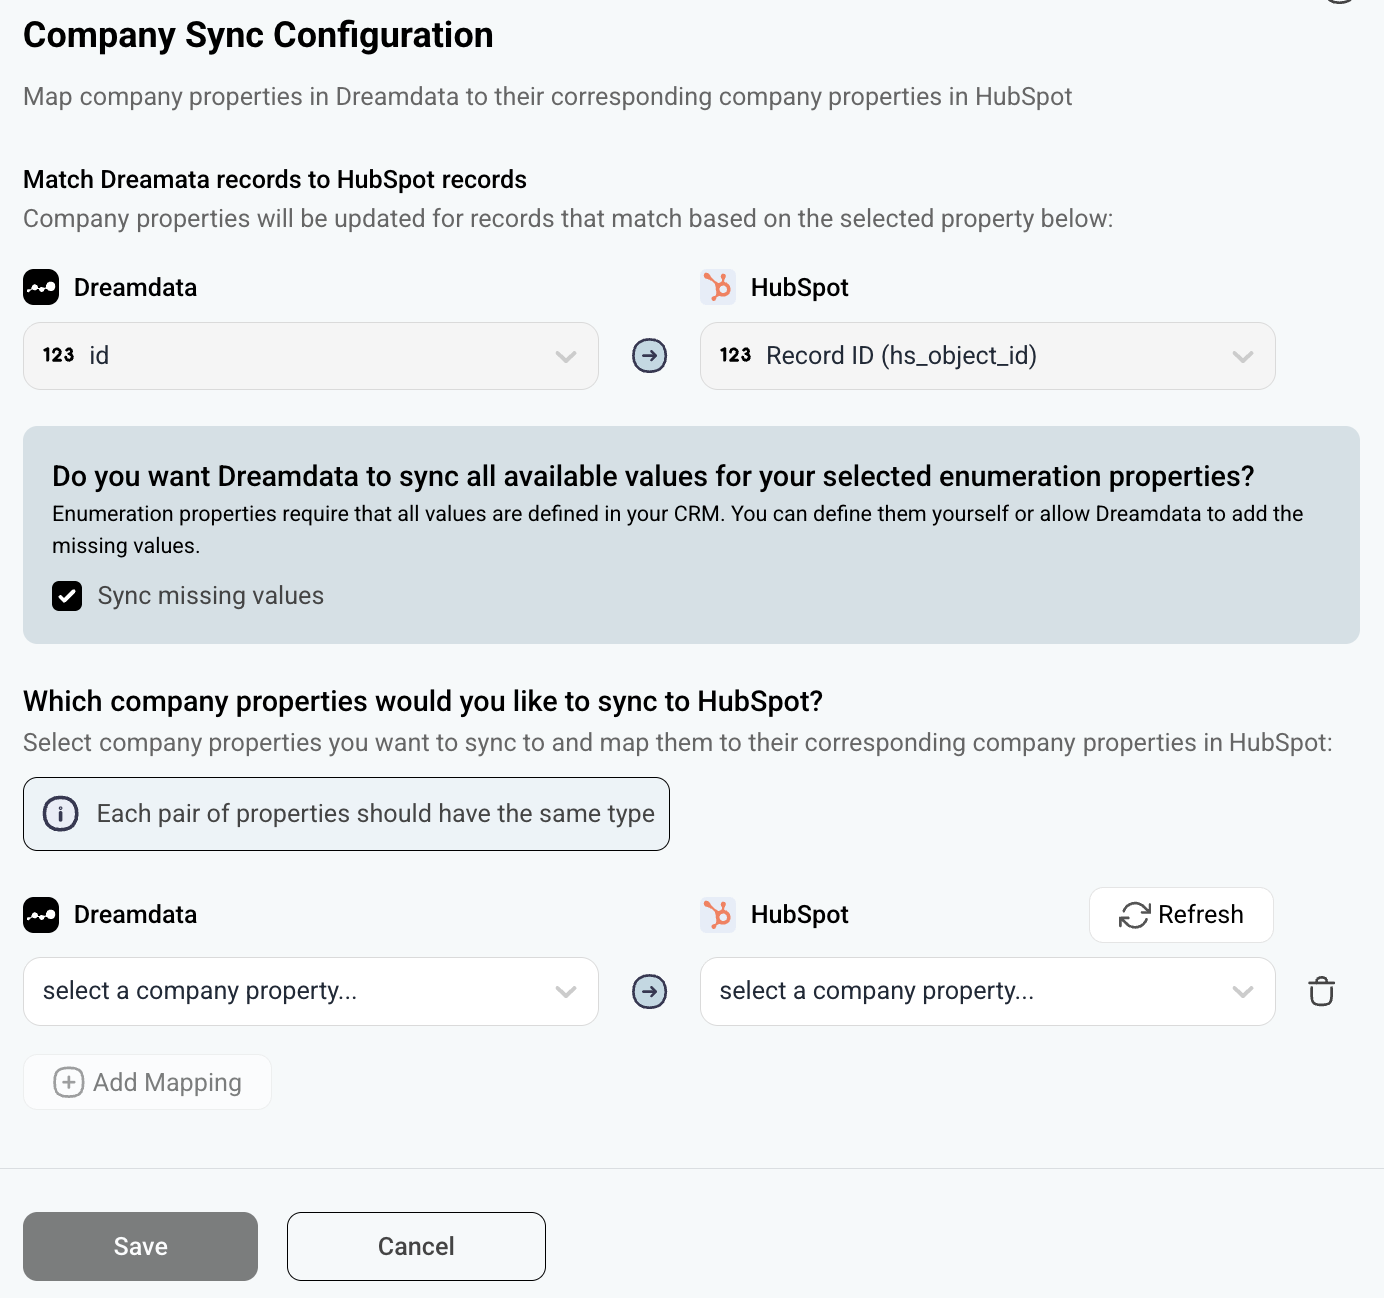The height and width of the screenshot is (1298, 1384).
Task: Click the HubSpot logo in the match section
Action: pyautogui.click(x=717, y=288)
